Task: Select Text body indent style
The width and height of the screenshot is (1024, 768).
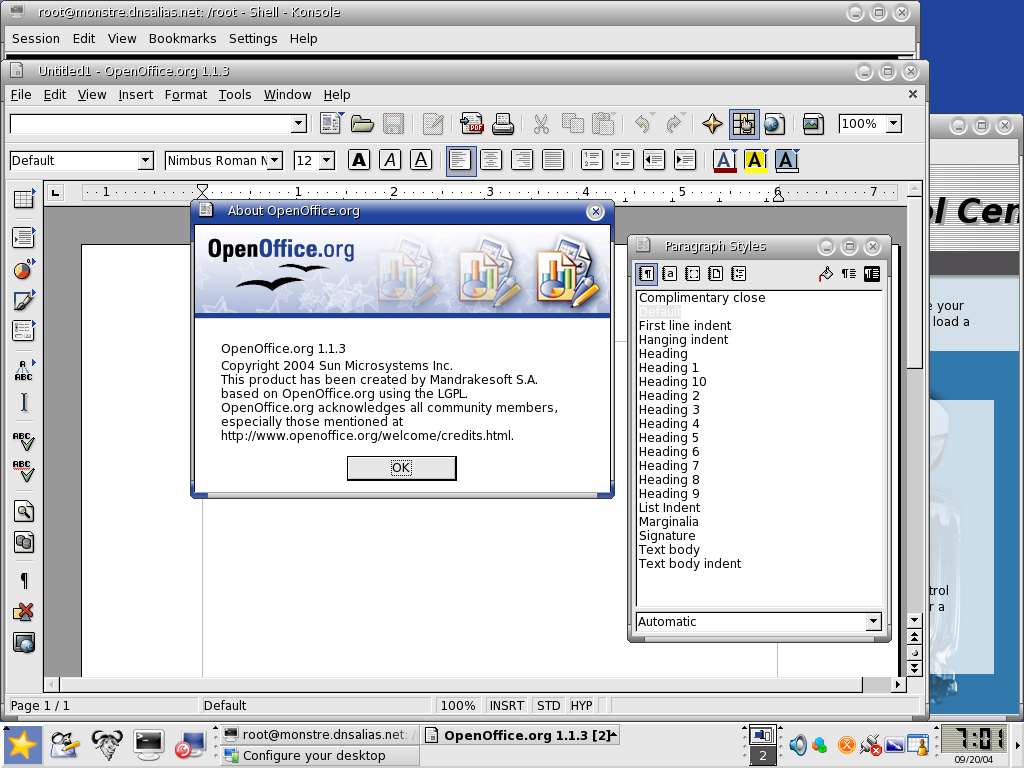Action: click(x=690, y=564)
